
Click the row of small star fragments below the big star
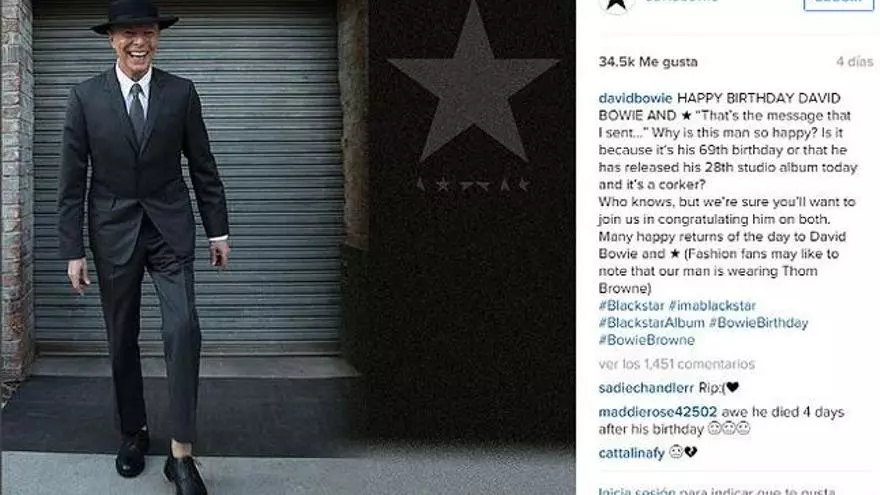[473, 184]
